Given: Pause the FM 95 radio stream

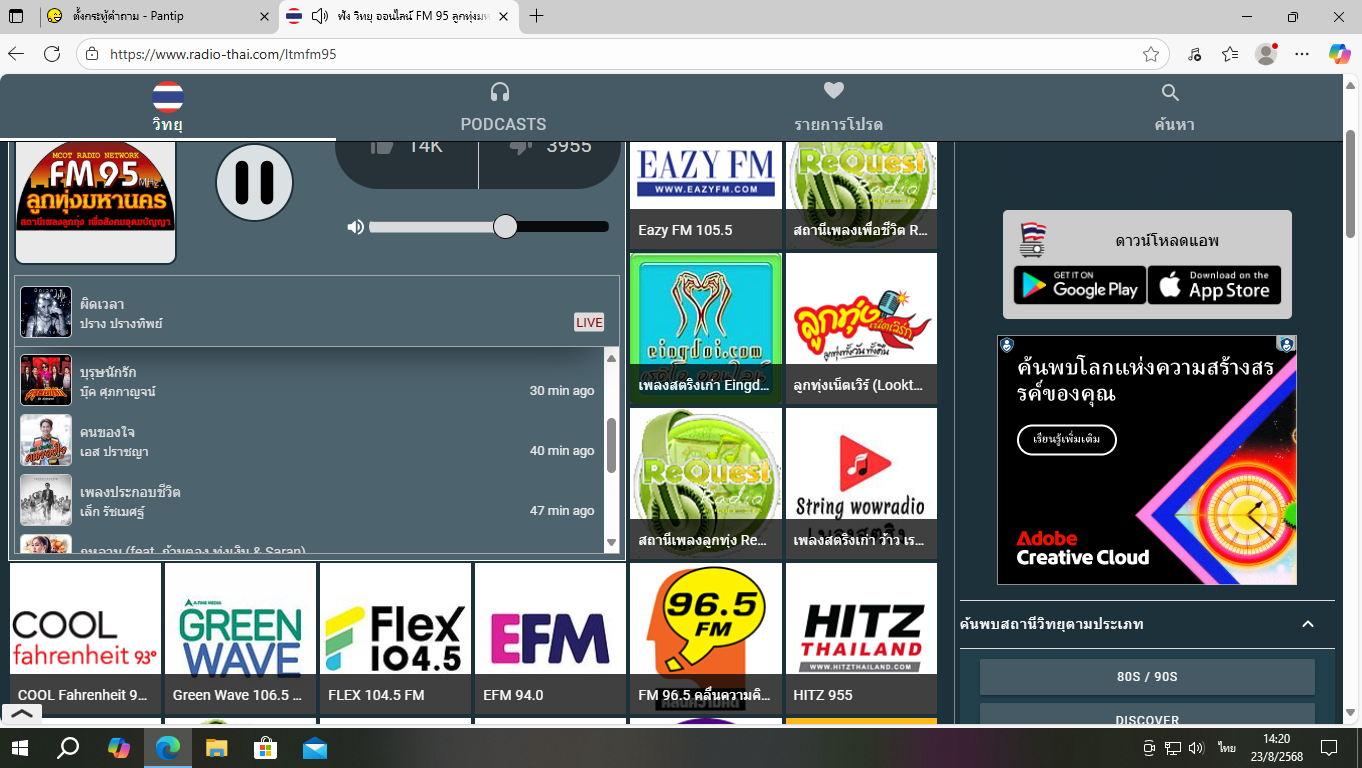Looking at the screenshot, I should pos(254,182).
